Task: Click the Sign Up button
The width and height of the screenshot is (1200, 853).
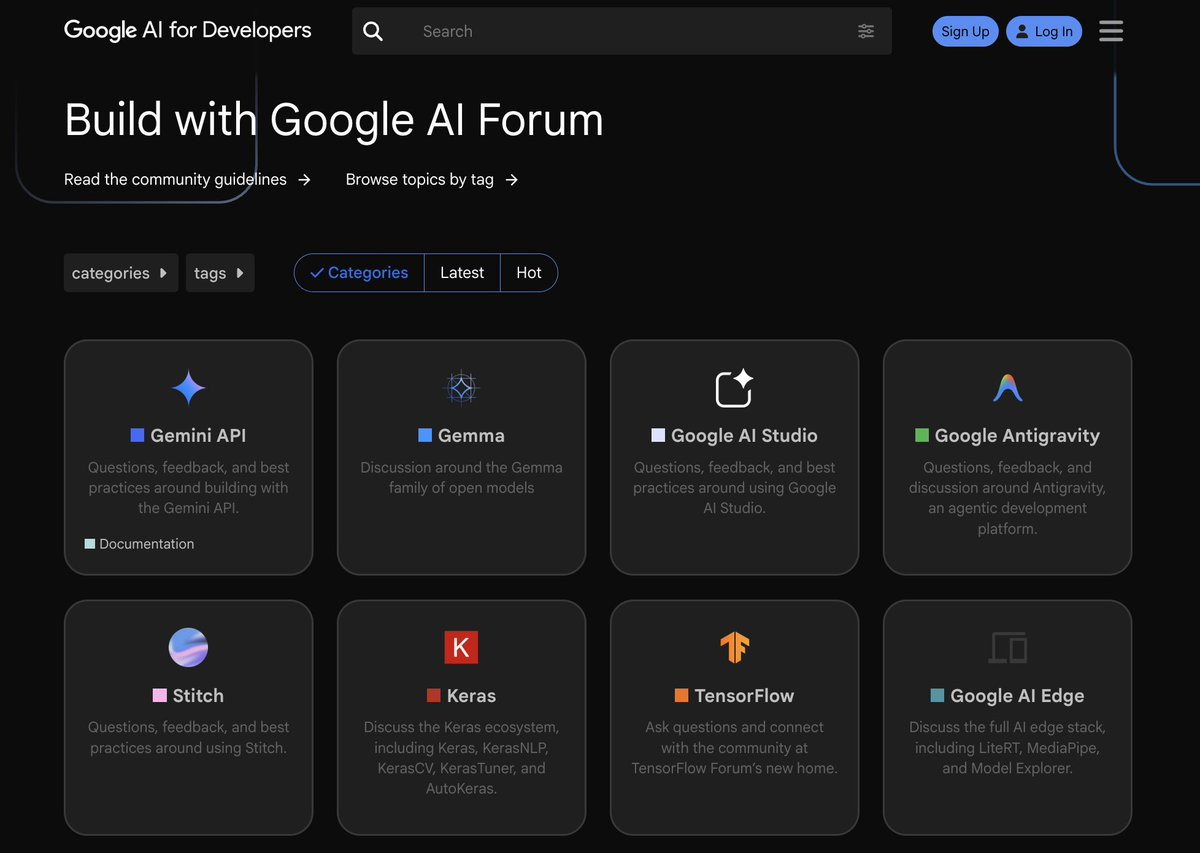Action: tap(965, 31)
